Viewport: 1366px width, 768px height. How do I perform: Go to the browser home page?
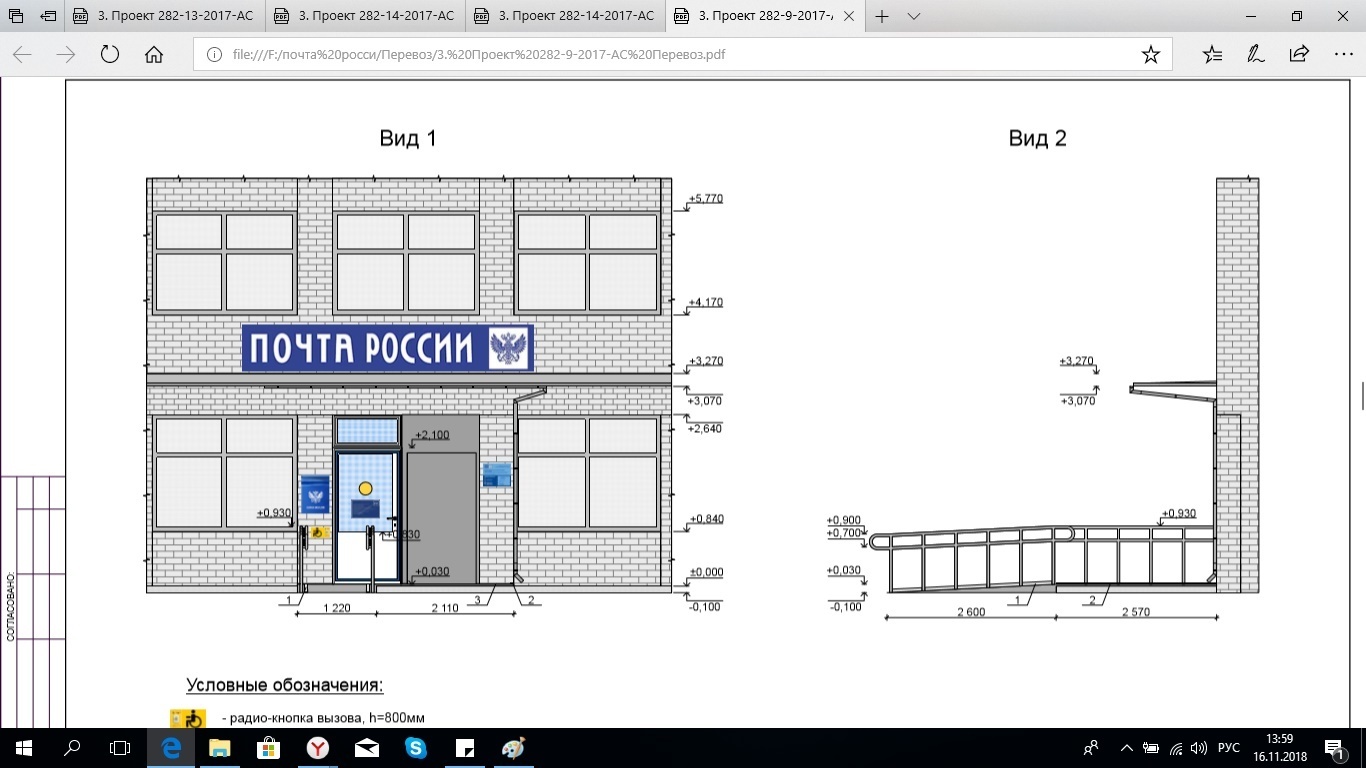pos(154,55)
